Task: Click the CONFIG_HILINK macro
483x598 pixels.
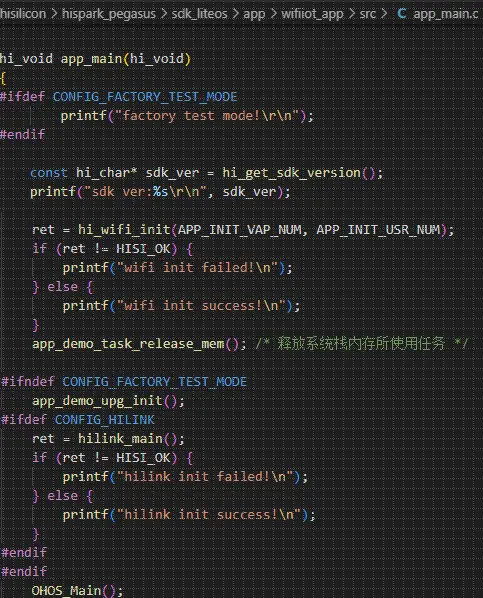Action: [x=105, y=420]
